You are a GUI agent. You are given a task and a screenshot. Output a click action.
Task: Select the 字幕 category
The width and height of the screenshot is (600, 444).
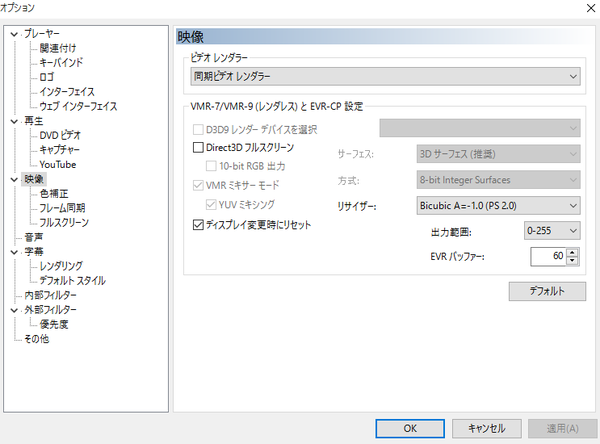[34, 251]
